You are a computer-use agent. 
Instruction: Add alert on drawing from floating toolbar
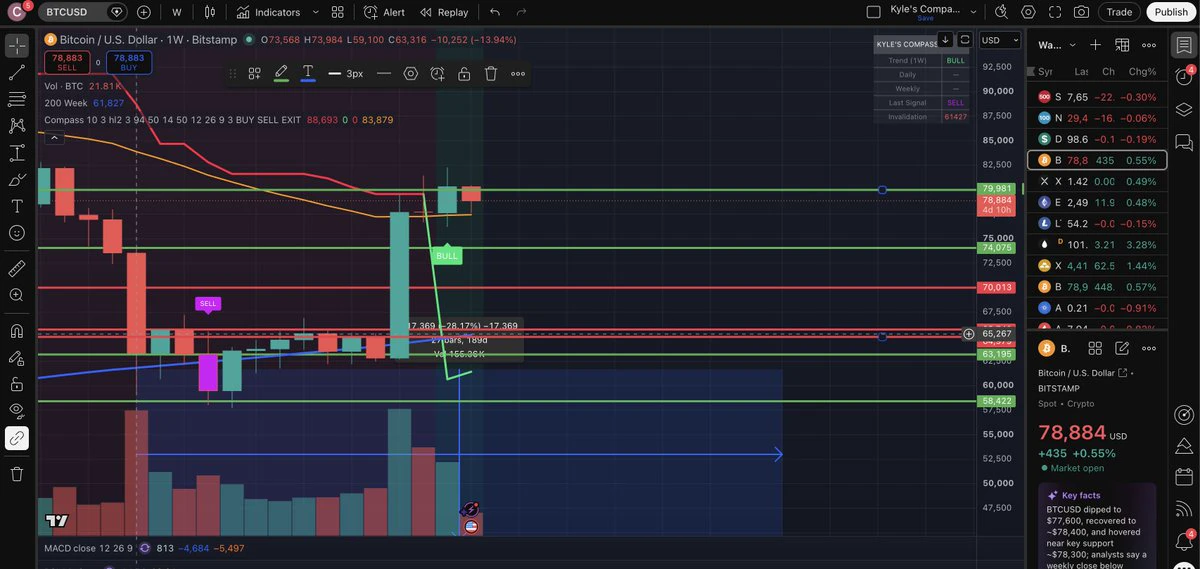[437, 73]
